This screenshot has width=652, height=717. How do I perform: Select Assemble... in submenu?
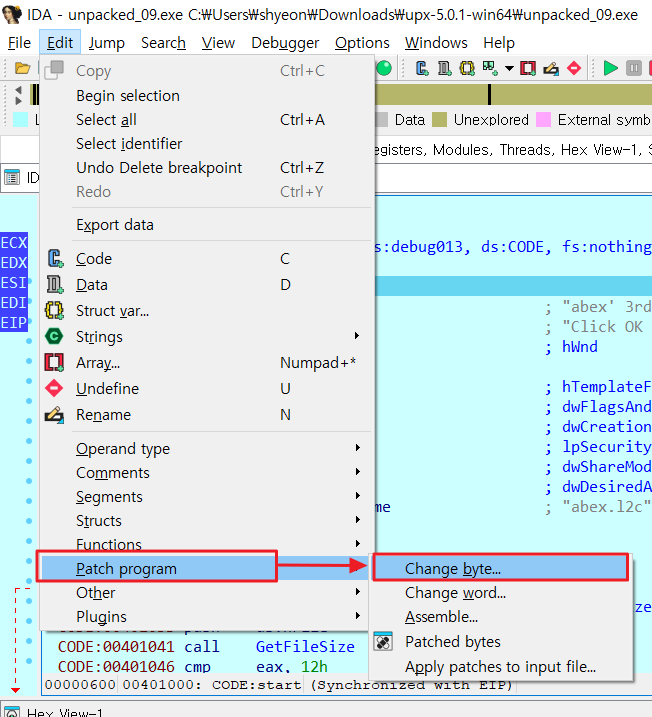coord(501,616)
